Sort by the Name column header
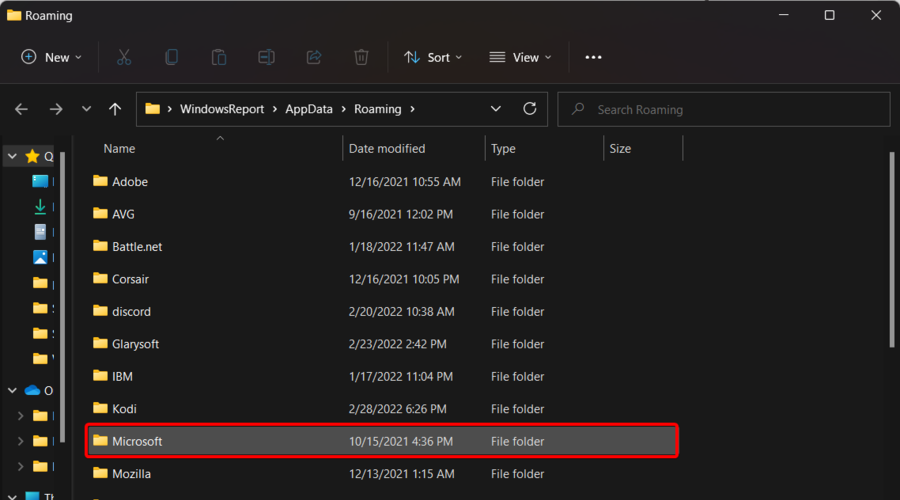Screen dimensions: 900x500 119,149
